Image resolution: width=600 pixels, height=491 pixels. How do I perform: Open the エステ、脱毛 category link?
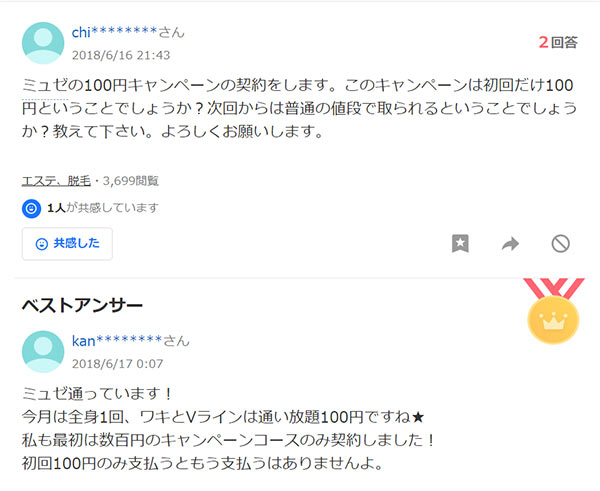pos(56,181)
